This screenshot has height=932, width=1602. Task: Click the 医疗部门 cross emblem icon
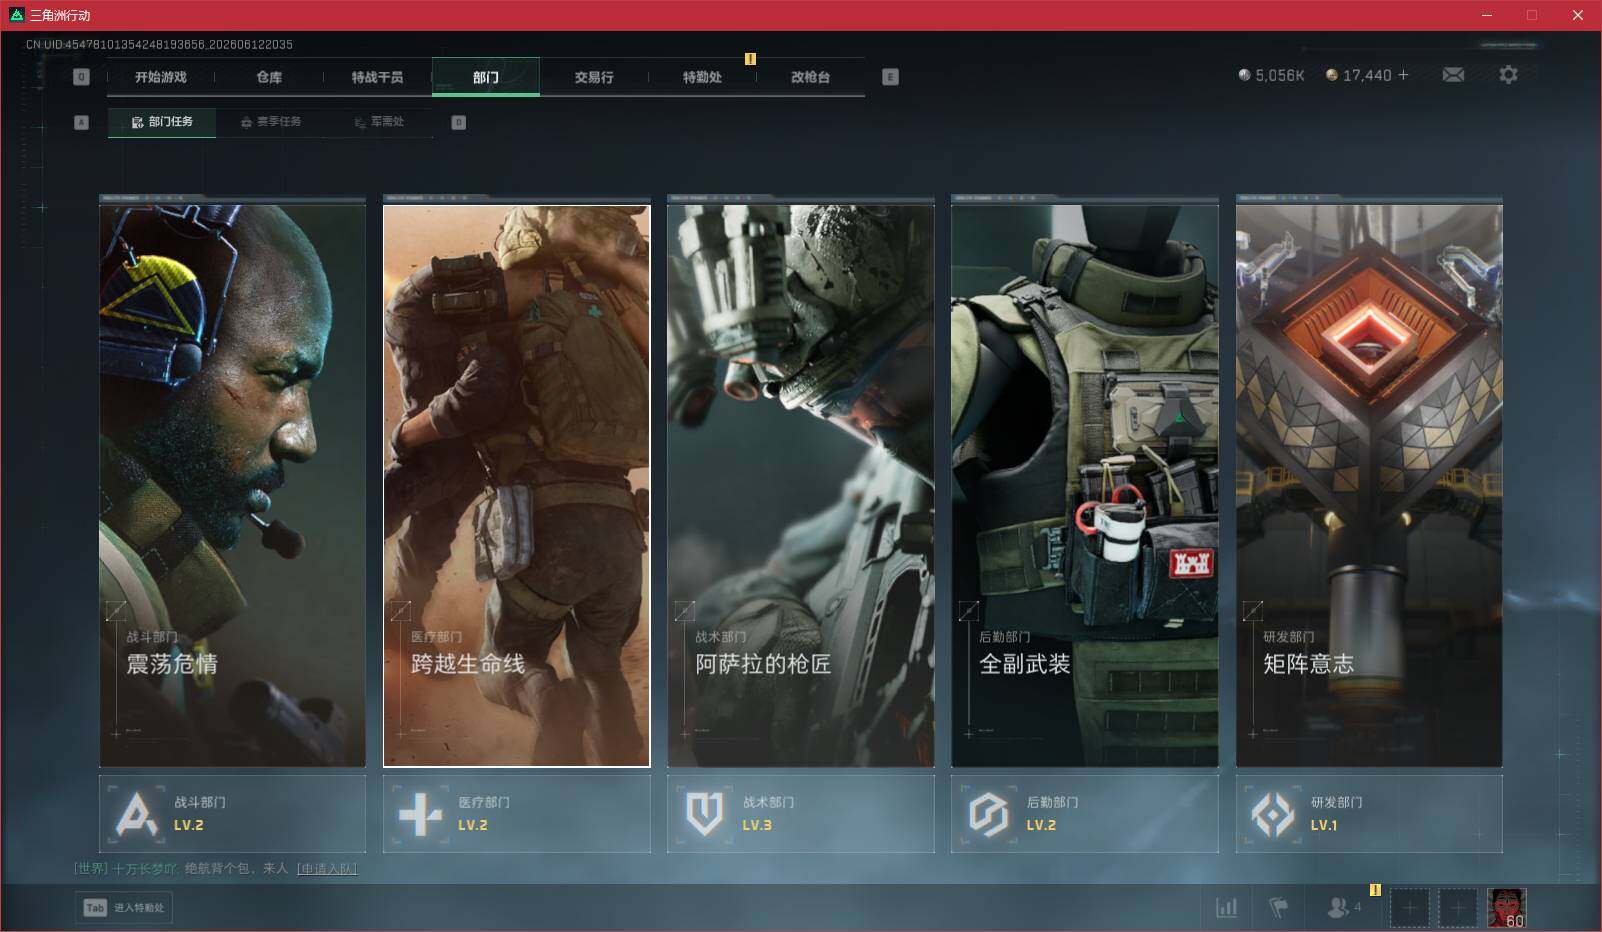coord(420,814)
